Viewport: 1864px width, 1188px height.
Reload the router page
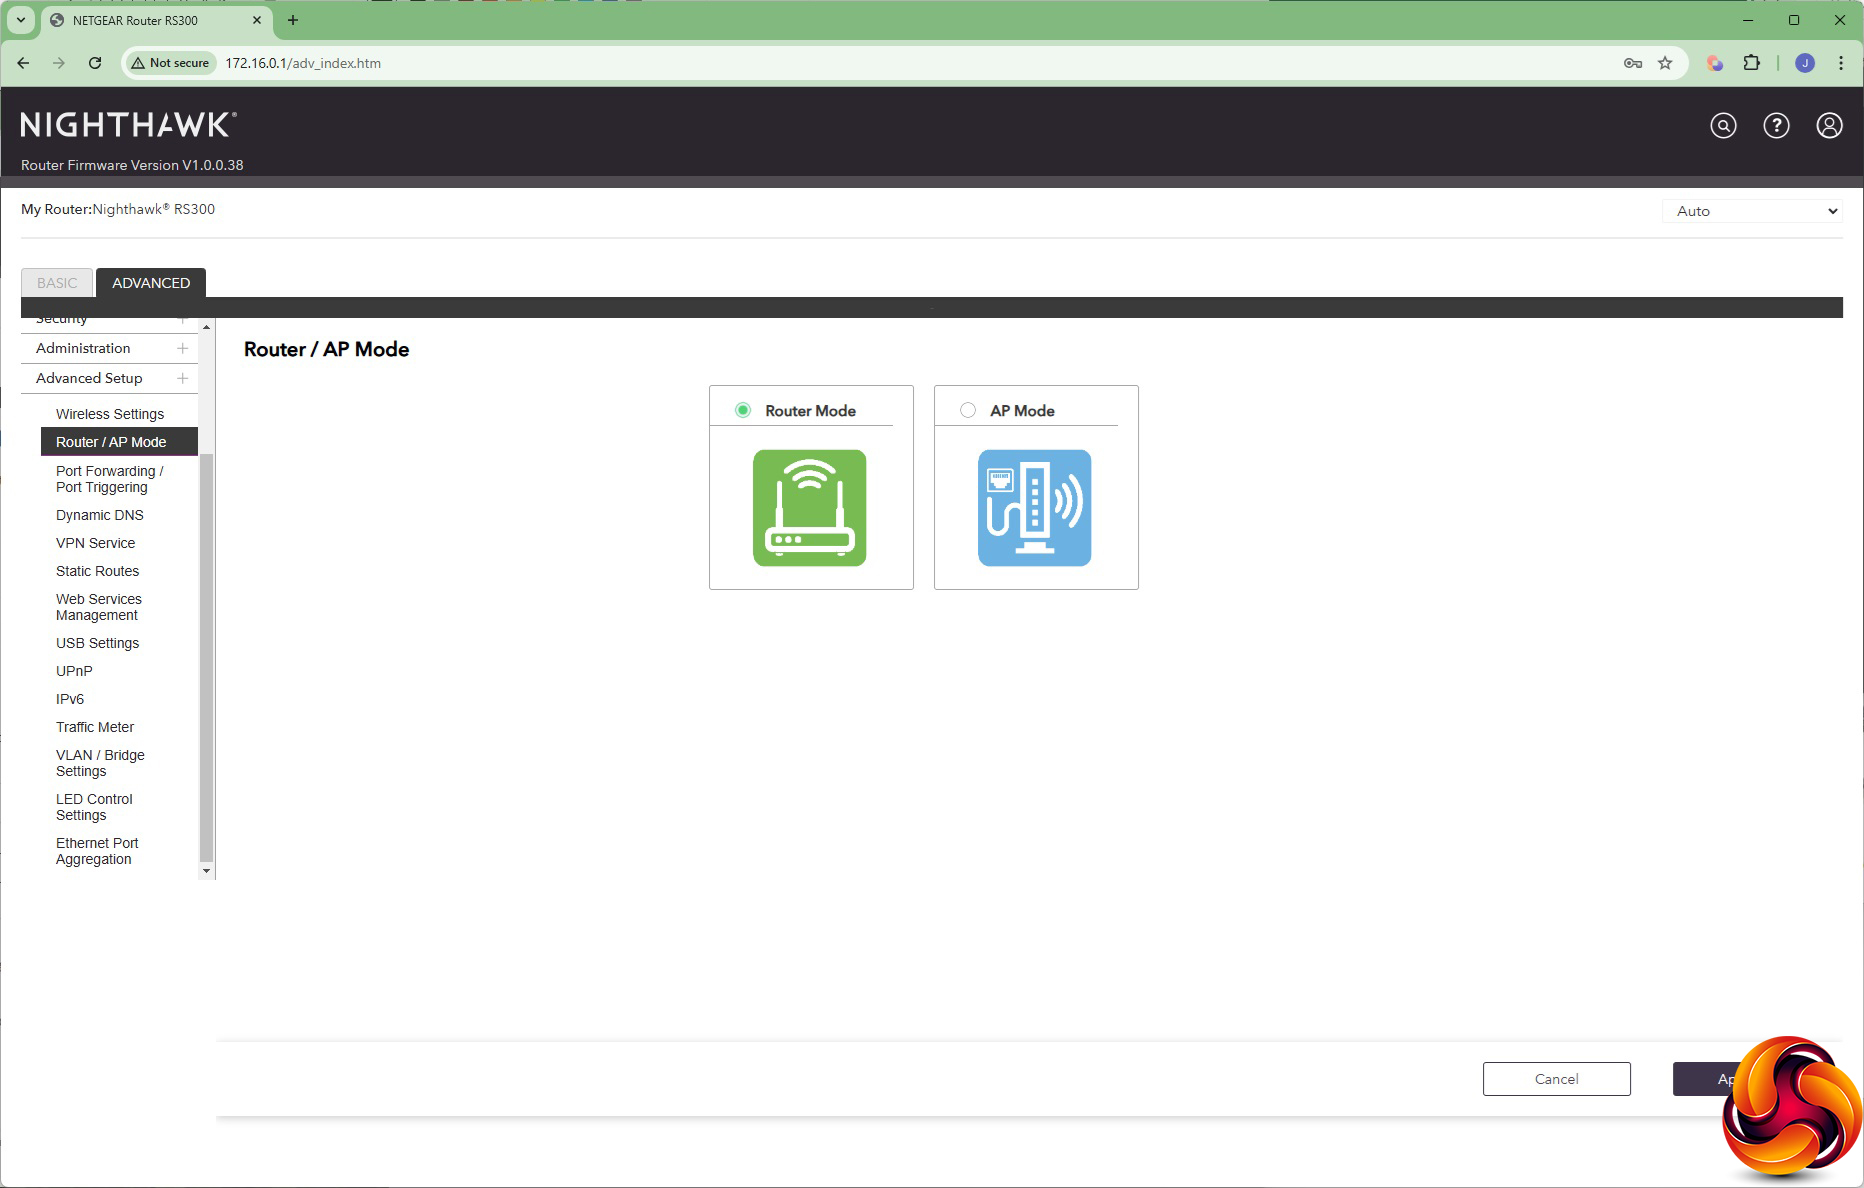click(95, 63)
